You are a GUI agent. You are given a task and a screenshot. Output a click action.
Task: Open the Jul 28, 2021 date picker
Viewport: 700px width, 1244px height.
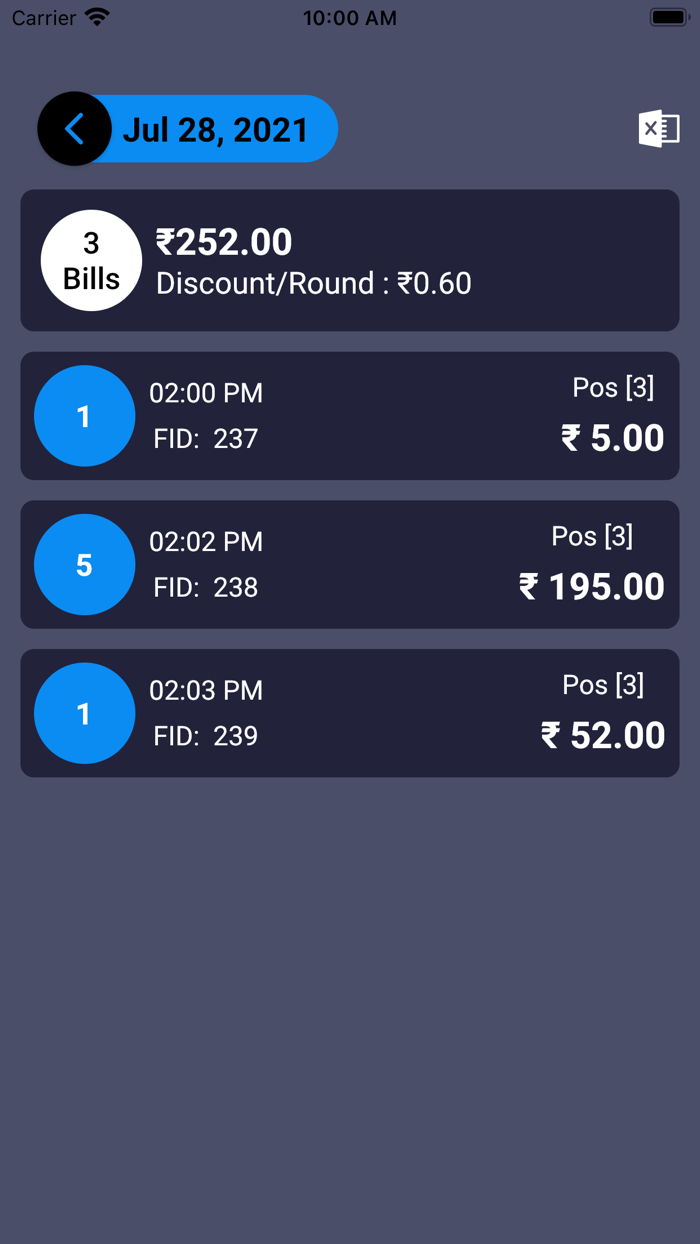coord(214,128)
